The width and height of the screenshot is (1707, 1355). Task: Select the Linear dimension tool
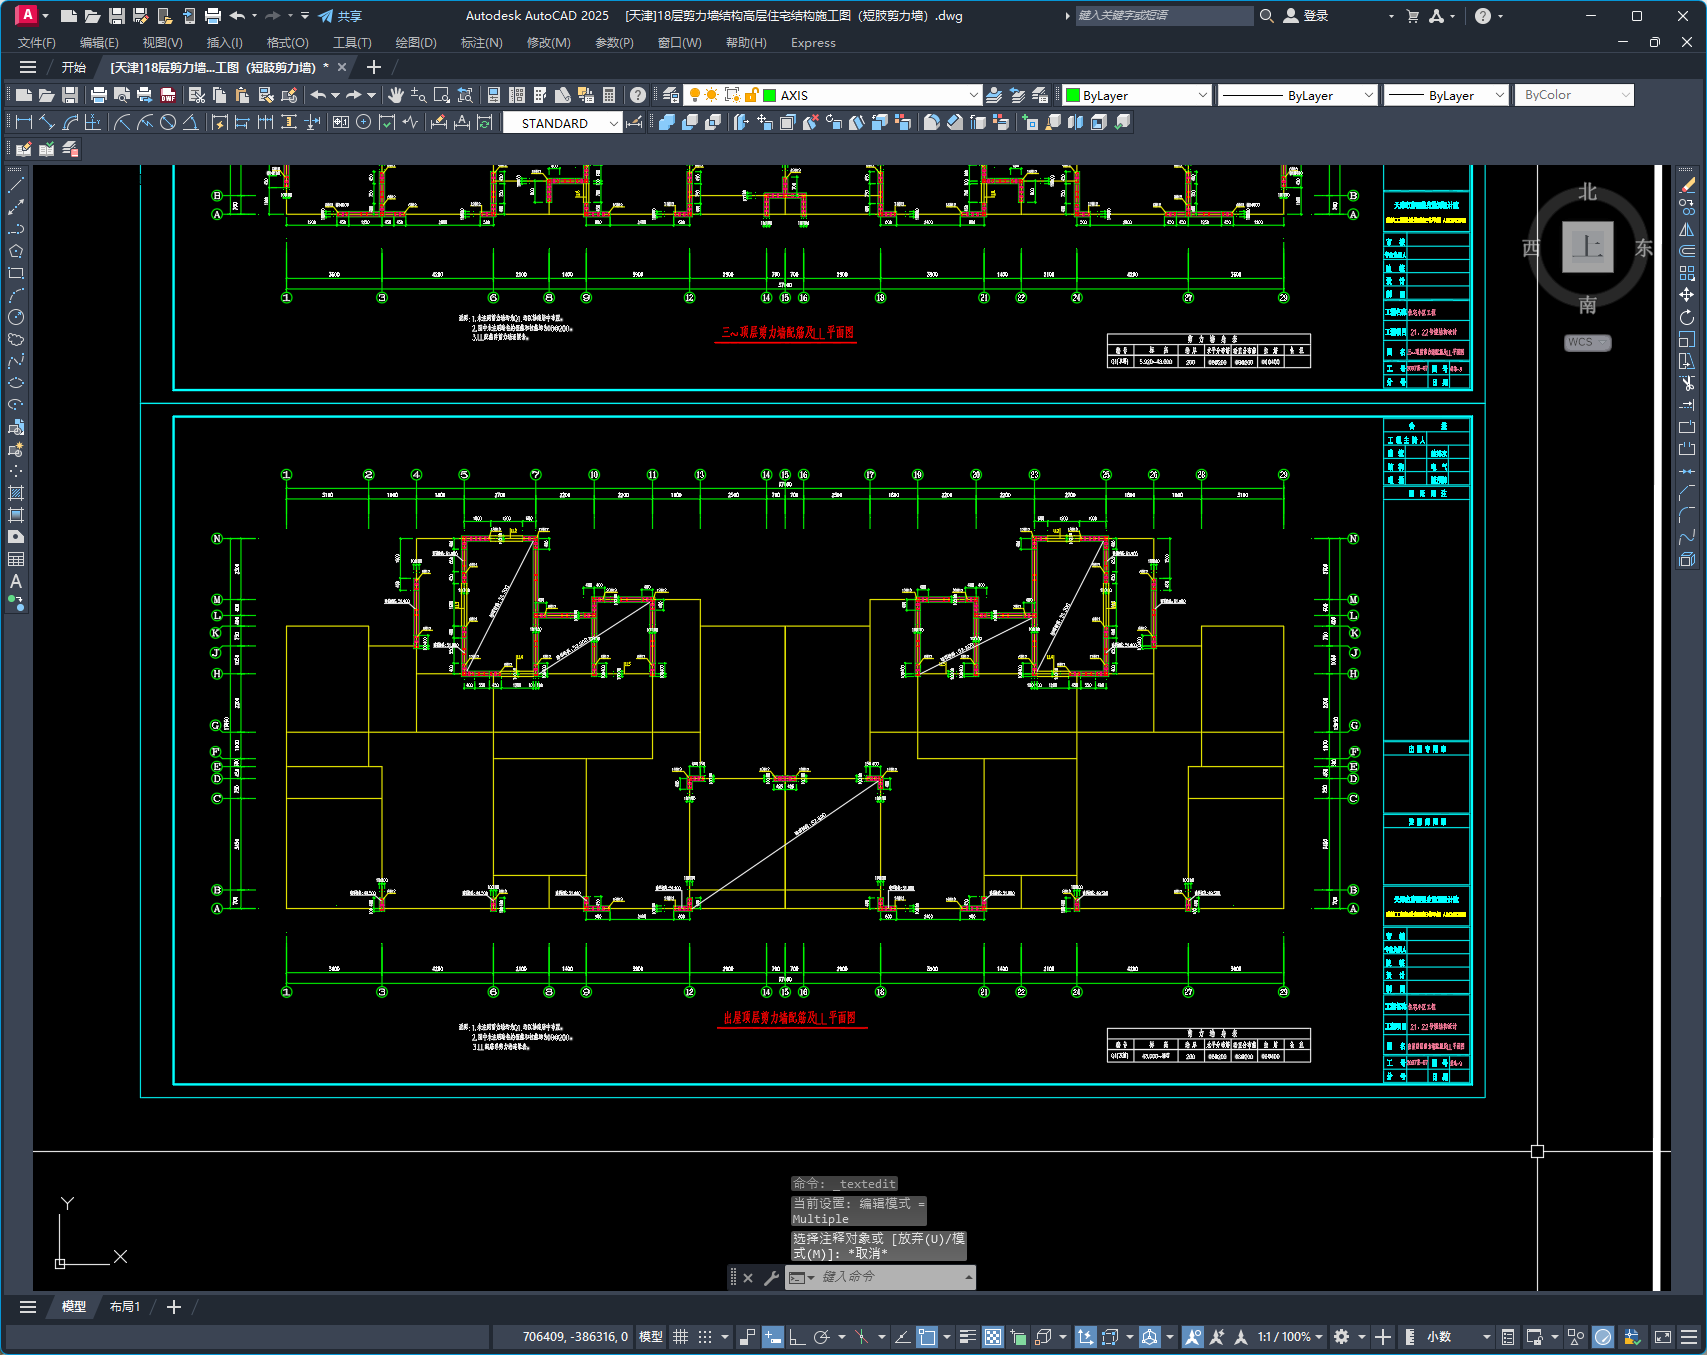coord(24,122)
